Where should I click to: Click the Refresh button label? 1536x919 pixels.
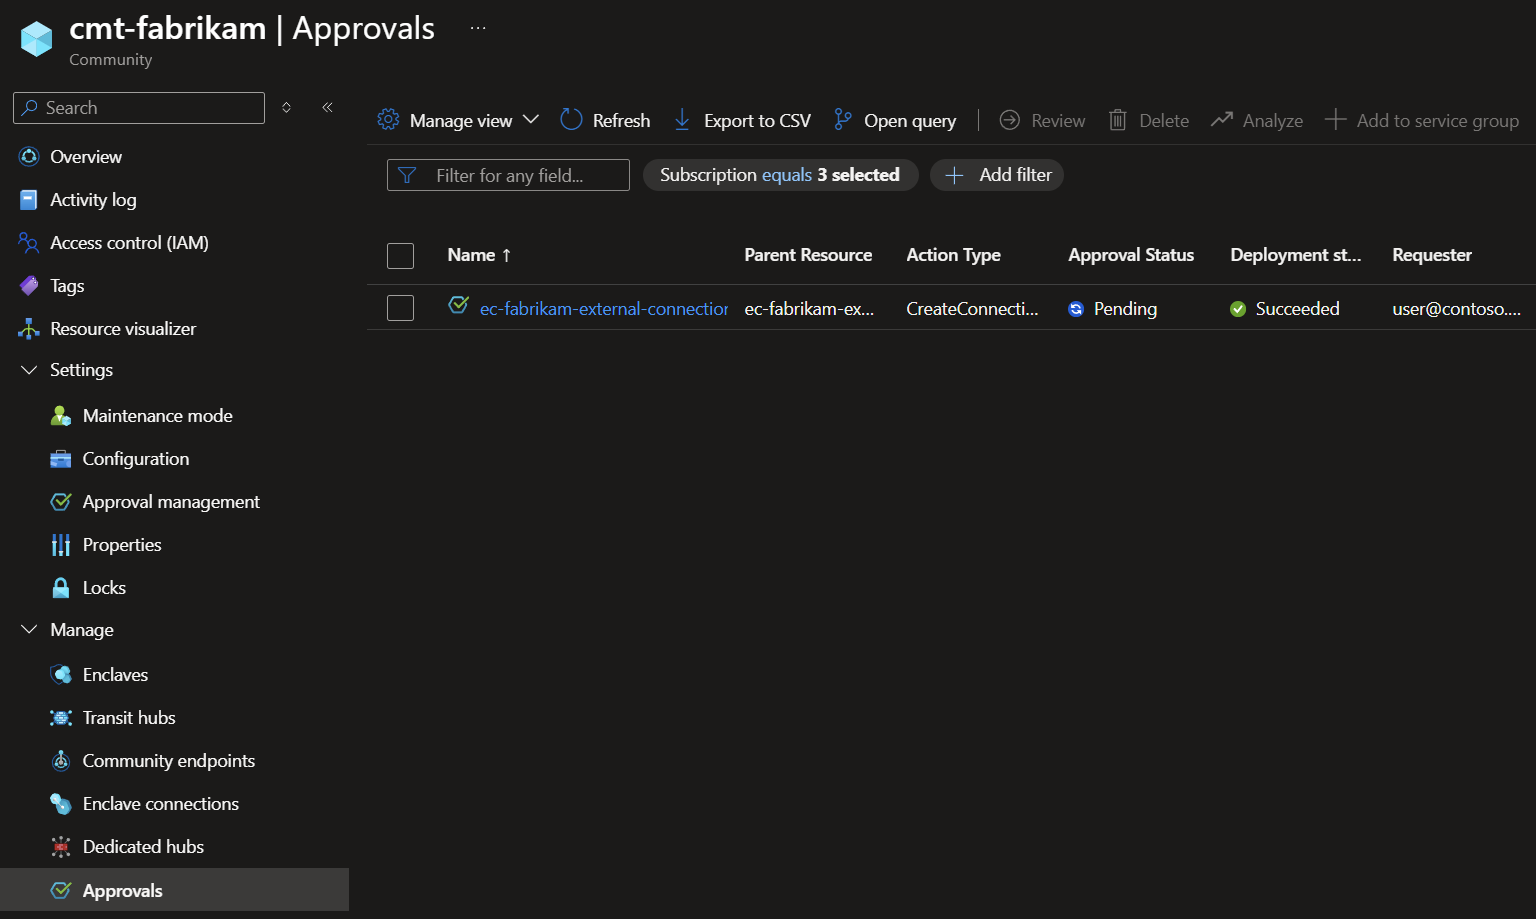pos(621,121)
